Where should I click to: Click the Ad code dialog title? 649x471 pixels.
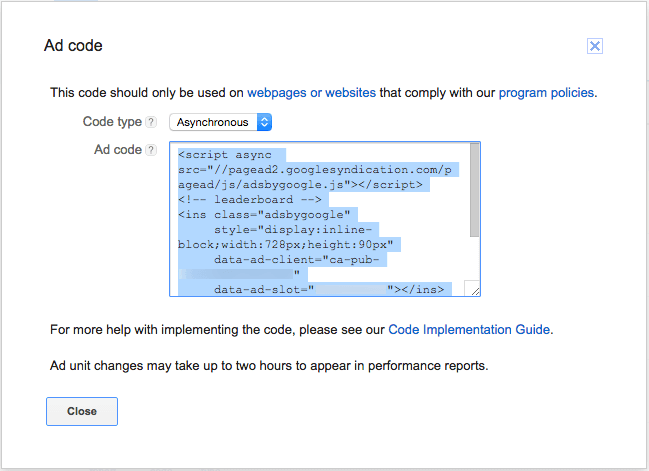[73, 46]
